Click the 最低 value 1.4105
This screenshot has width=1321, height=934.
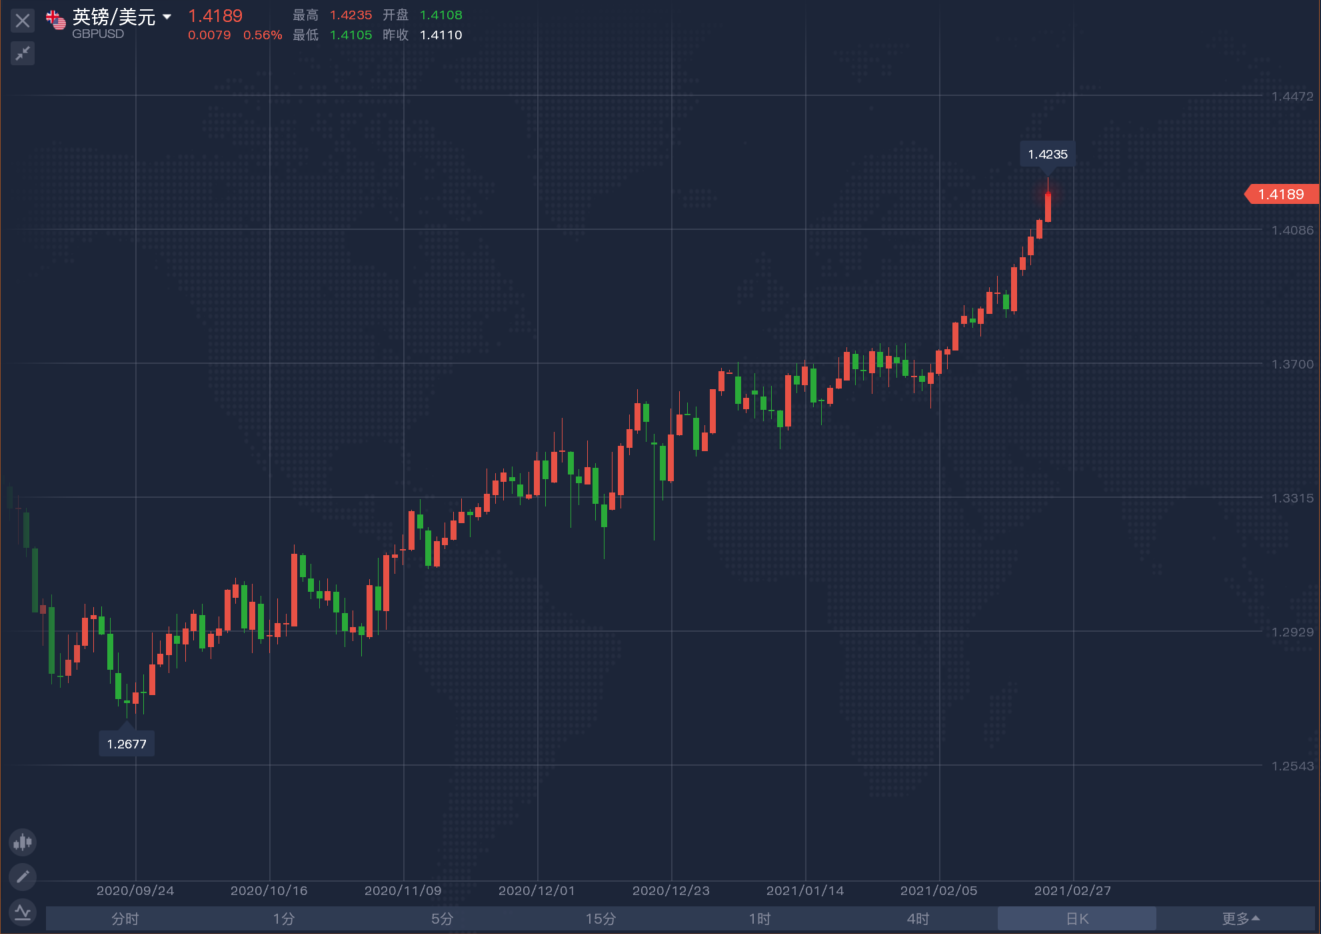click(x=351, y=35)
